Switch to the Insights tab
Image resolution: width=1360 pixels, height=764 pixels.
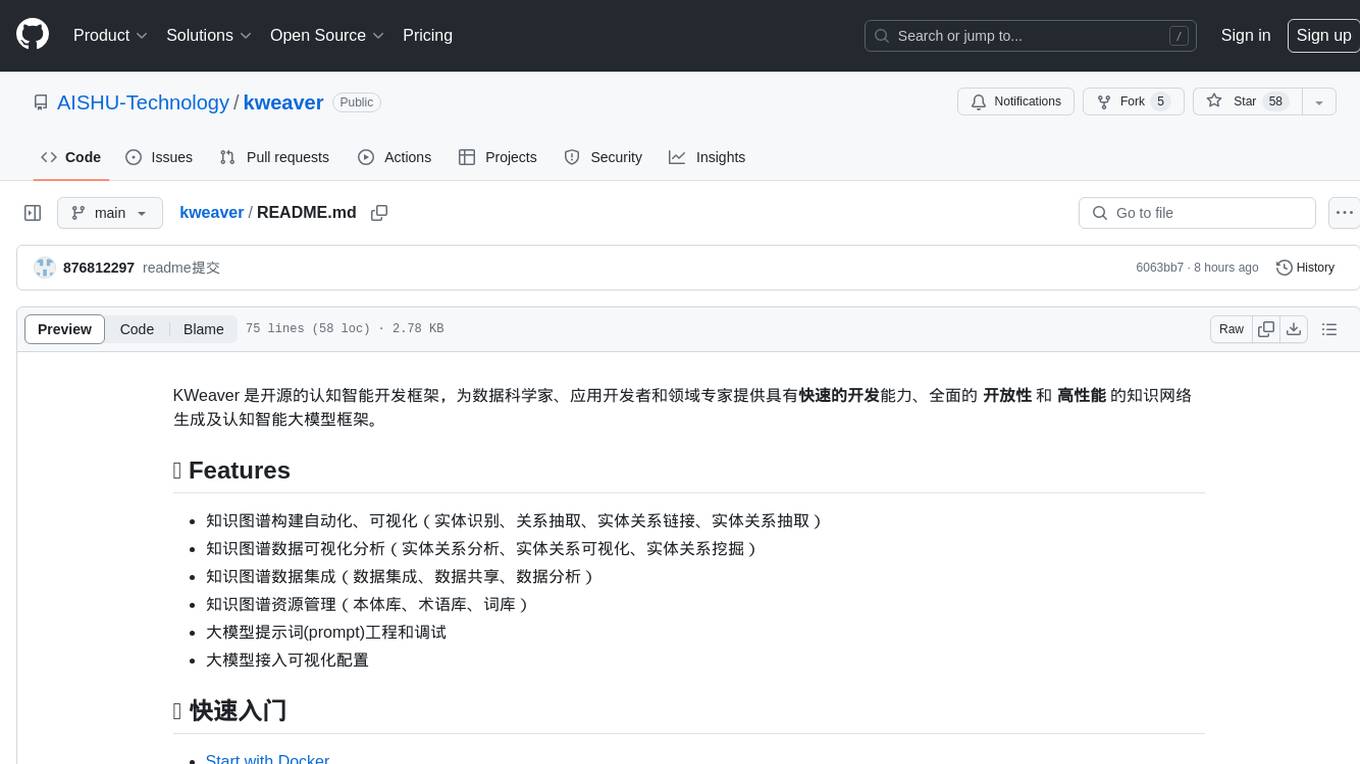(x=707, y=157)
